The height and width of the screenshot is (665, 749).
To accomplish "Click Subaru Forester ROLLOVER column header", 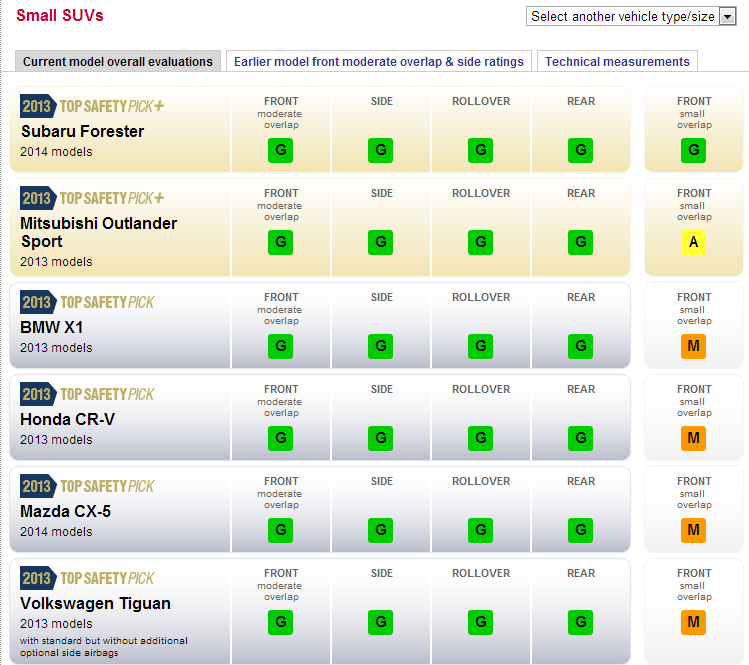I will [481, 101].
